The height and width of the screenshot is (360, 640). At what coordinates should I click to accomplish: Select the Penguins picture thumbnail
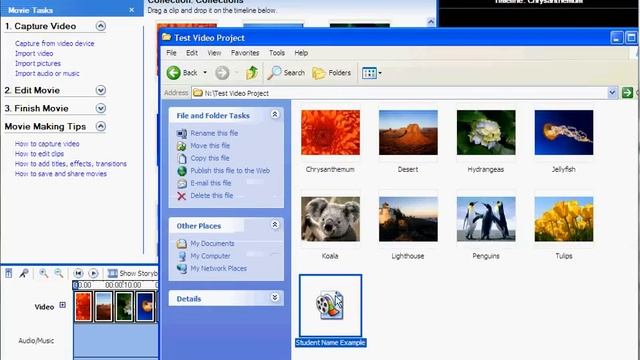pos(486,219)
